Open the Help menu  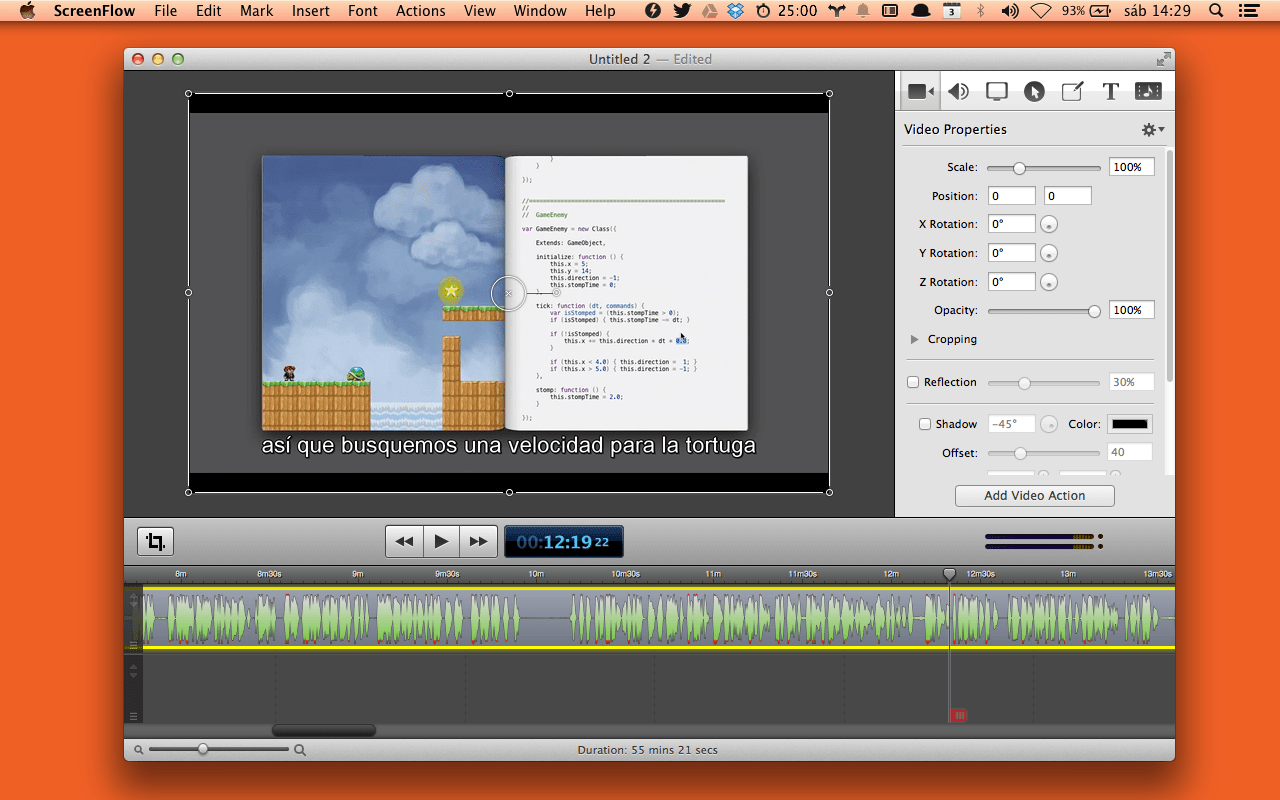click(x=600, y=11)
